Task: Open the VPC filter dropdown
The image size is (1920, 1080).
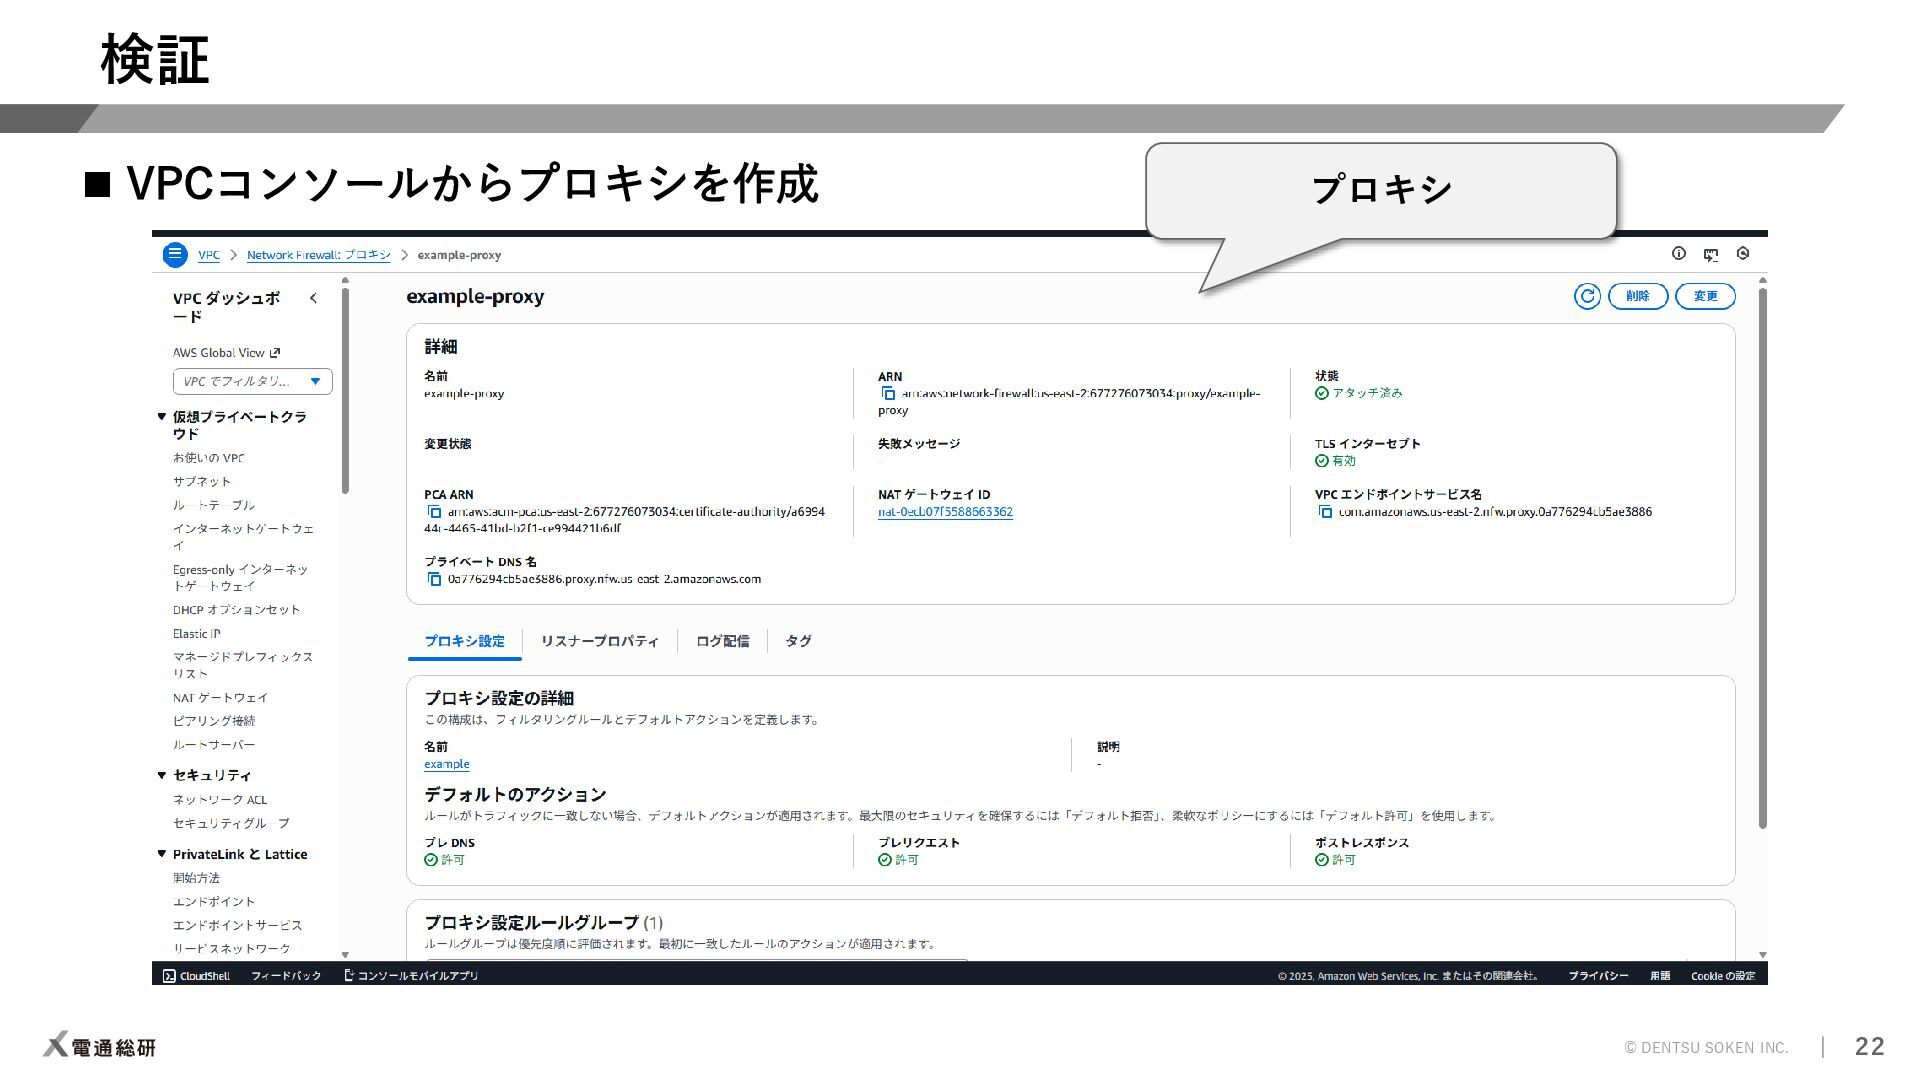Action: 252,381
